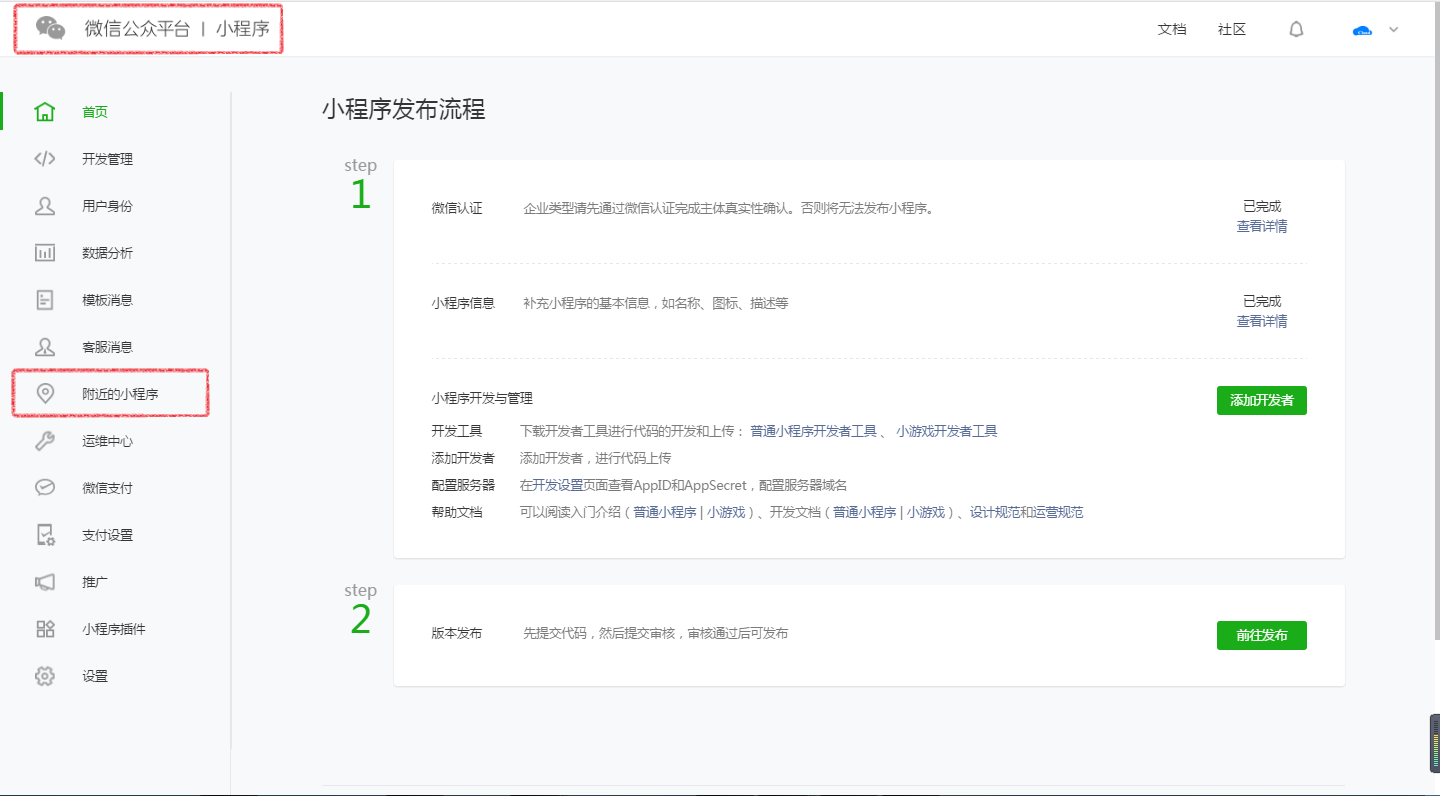Select the 开发管理 code icon

coord(44,158)
